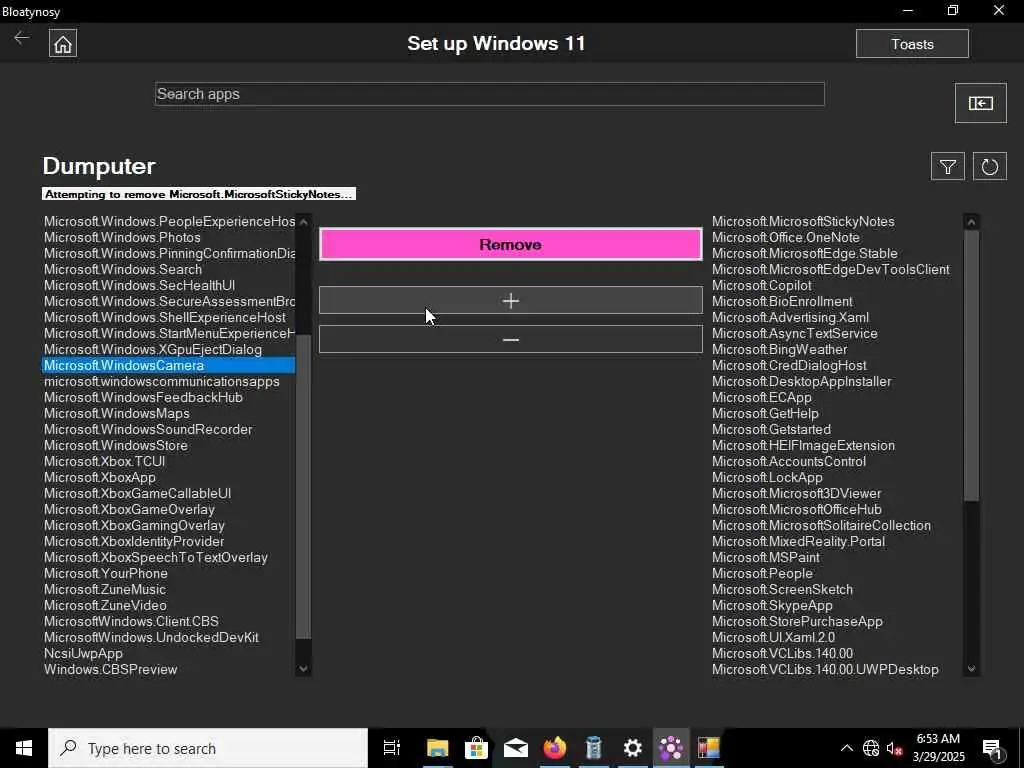This screenshot has height=768, width=1024.
Task: Remove selected app with minus button
Action: point(511,340)
